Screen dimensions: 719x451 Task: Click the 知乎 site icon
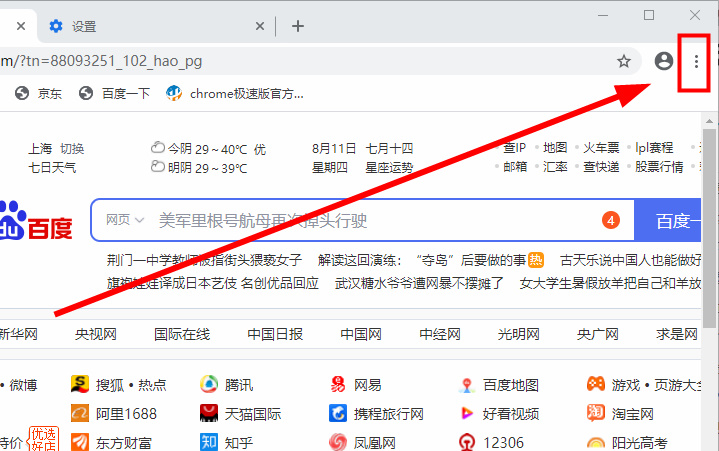(209, 442)
